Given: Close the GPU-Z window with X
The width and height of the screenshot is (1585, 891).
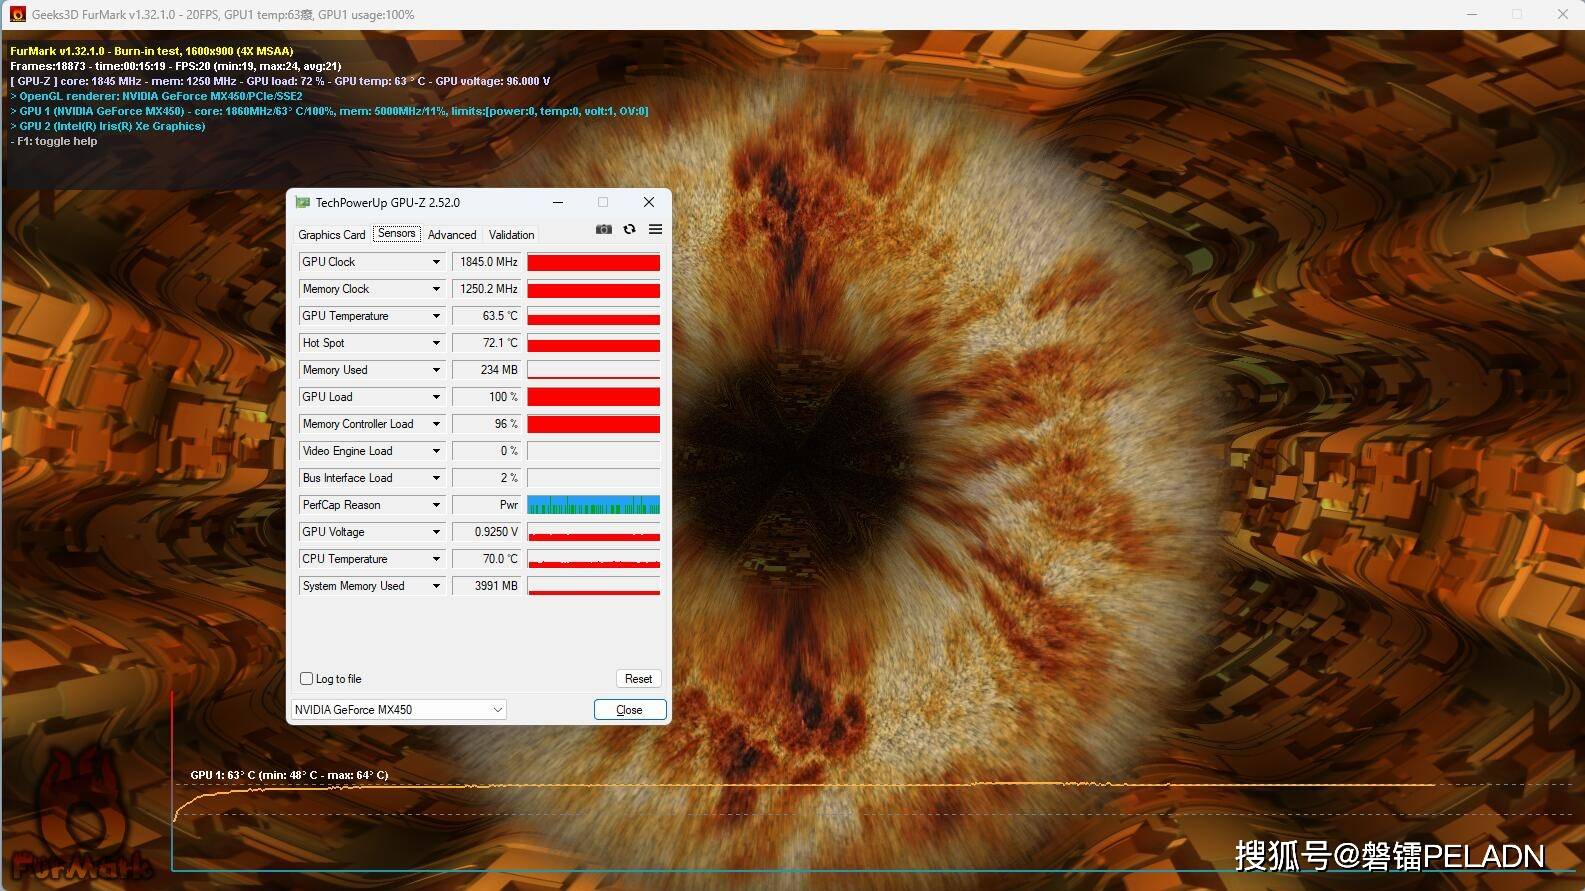Looking at the screenshot, I should coord(649,202).
